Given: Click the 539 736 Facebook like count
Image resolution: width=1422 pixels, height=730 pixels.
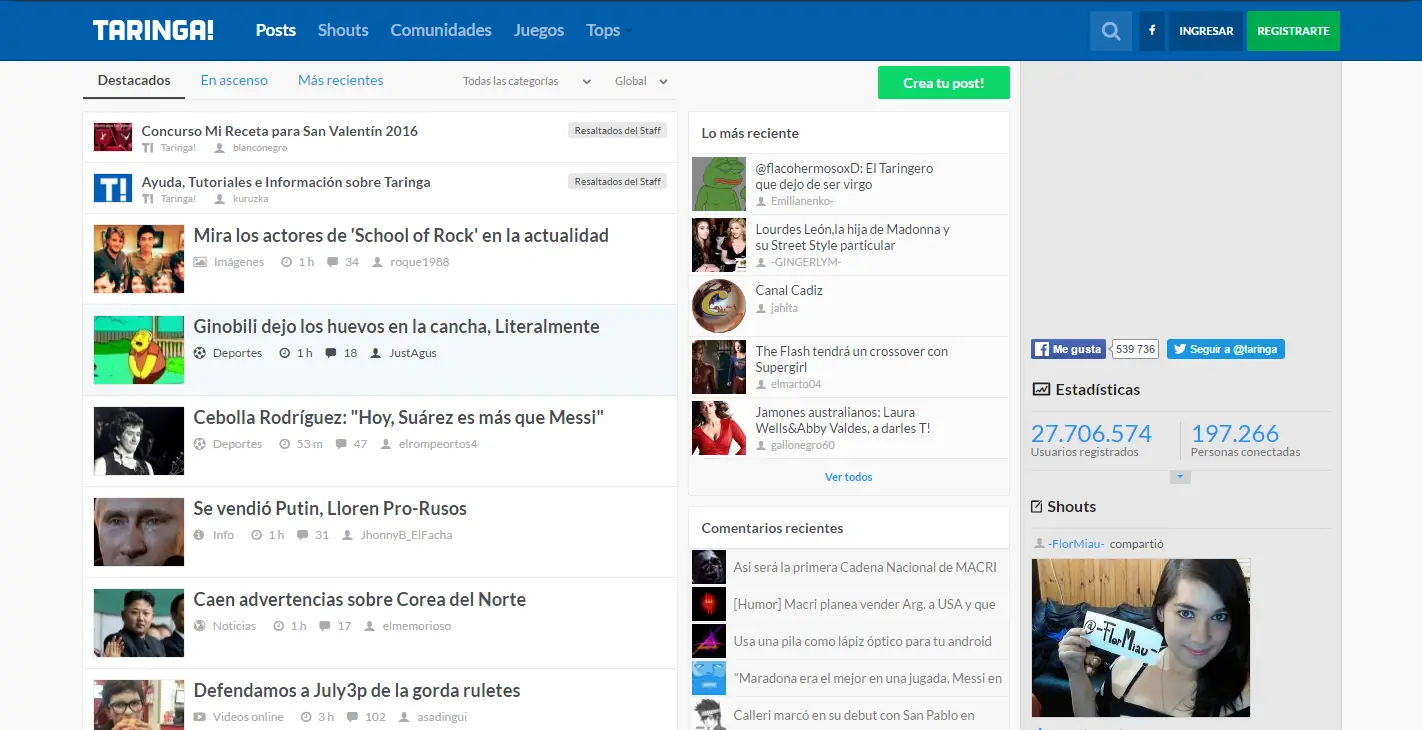Looking at the screenshot, I should click(1135, 349).
